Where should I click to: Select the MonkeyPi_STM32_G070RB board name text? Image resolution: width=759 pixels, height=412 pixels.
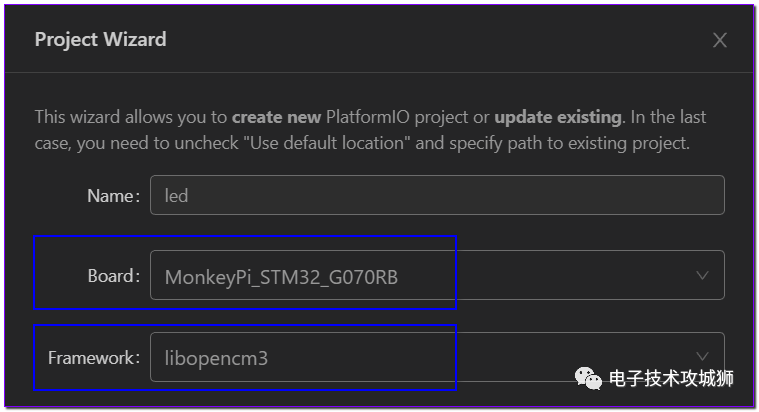coord(281,277)
